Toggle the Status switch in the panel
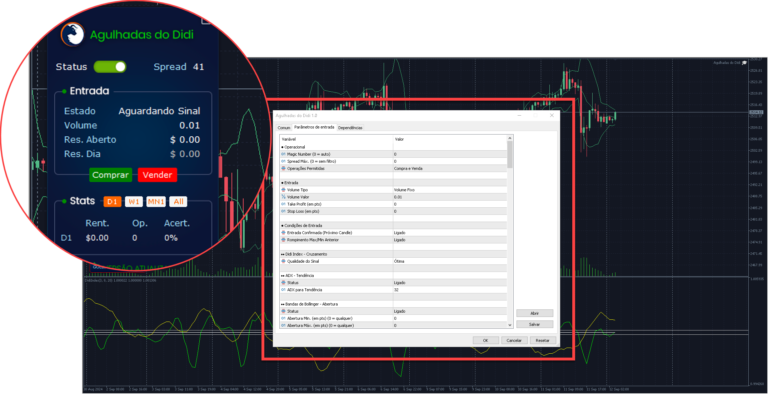This screenshot has height=394, width=768. (x=110, y=67)
